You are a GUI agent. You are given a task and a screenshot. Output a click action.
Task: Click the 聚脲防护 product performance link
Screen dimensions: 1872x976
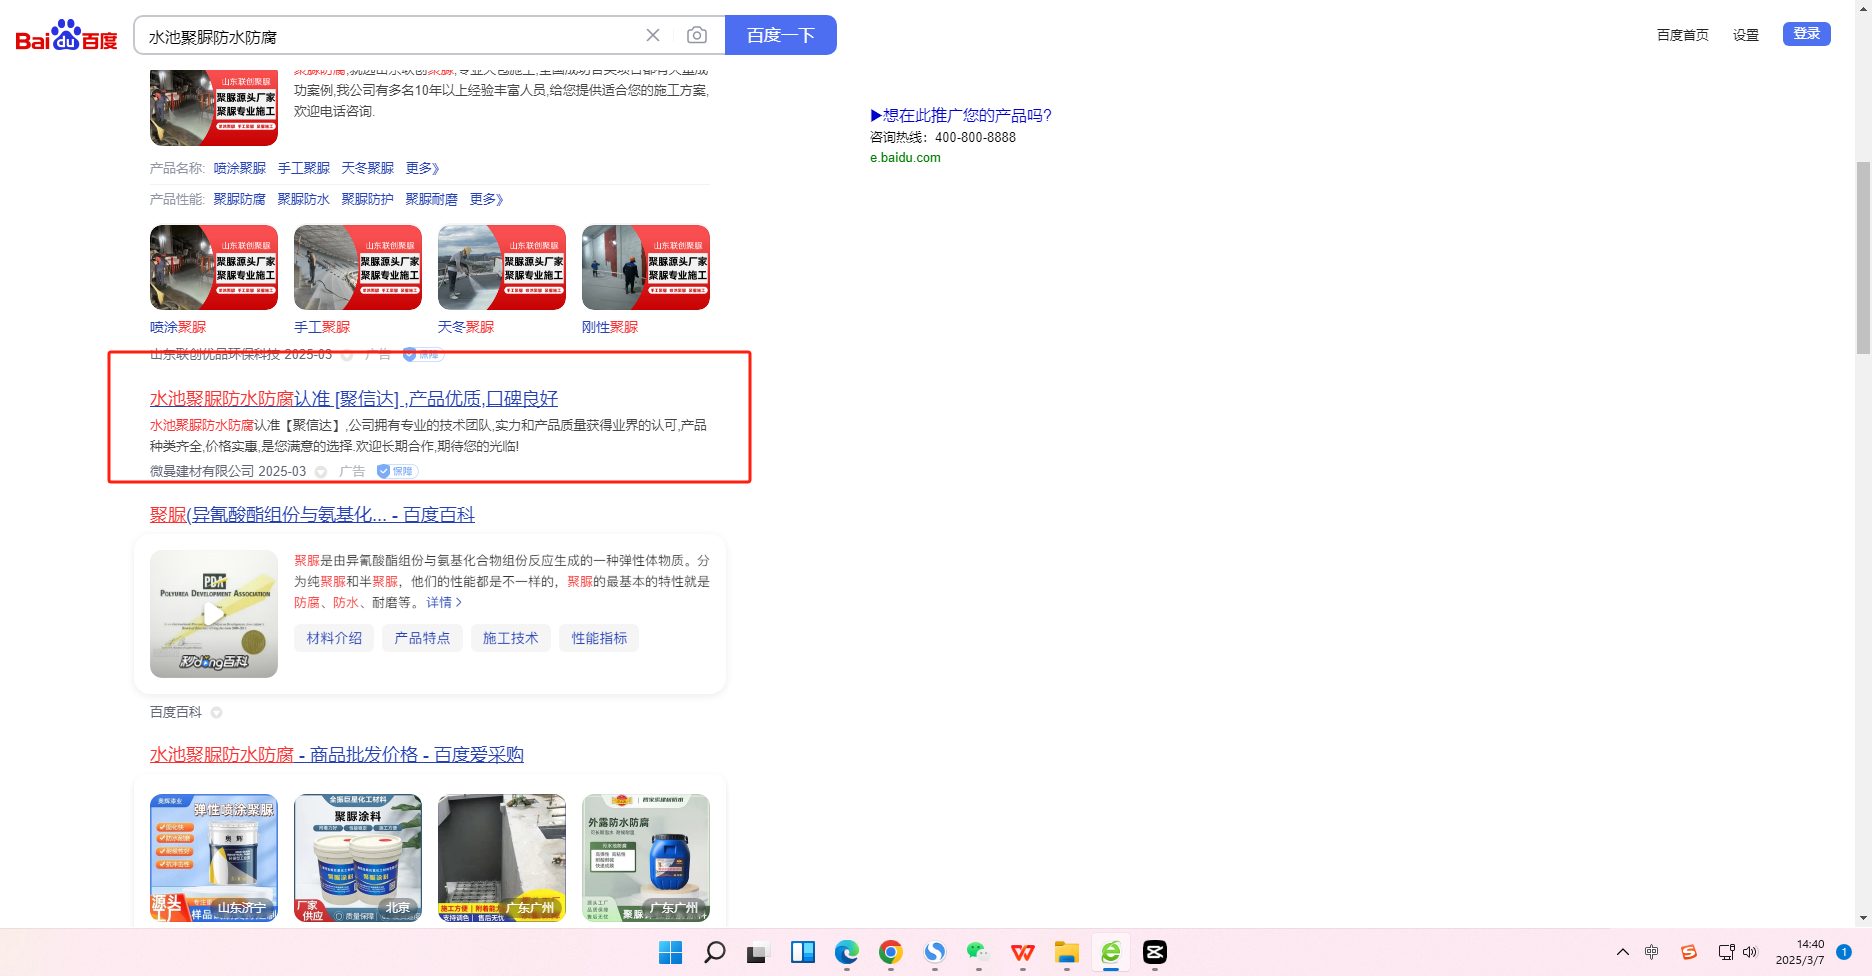368,199
